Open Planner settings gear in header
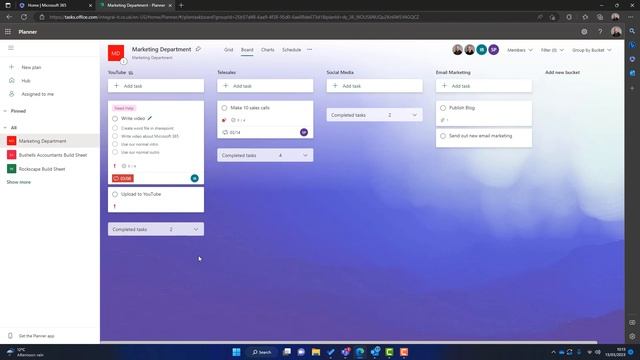 [584, 31]
